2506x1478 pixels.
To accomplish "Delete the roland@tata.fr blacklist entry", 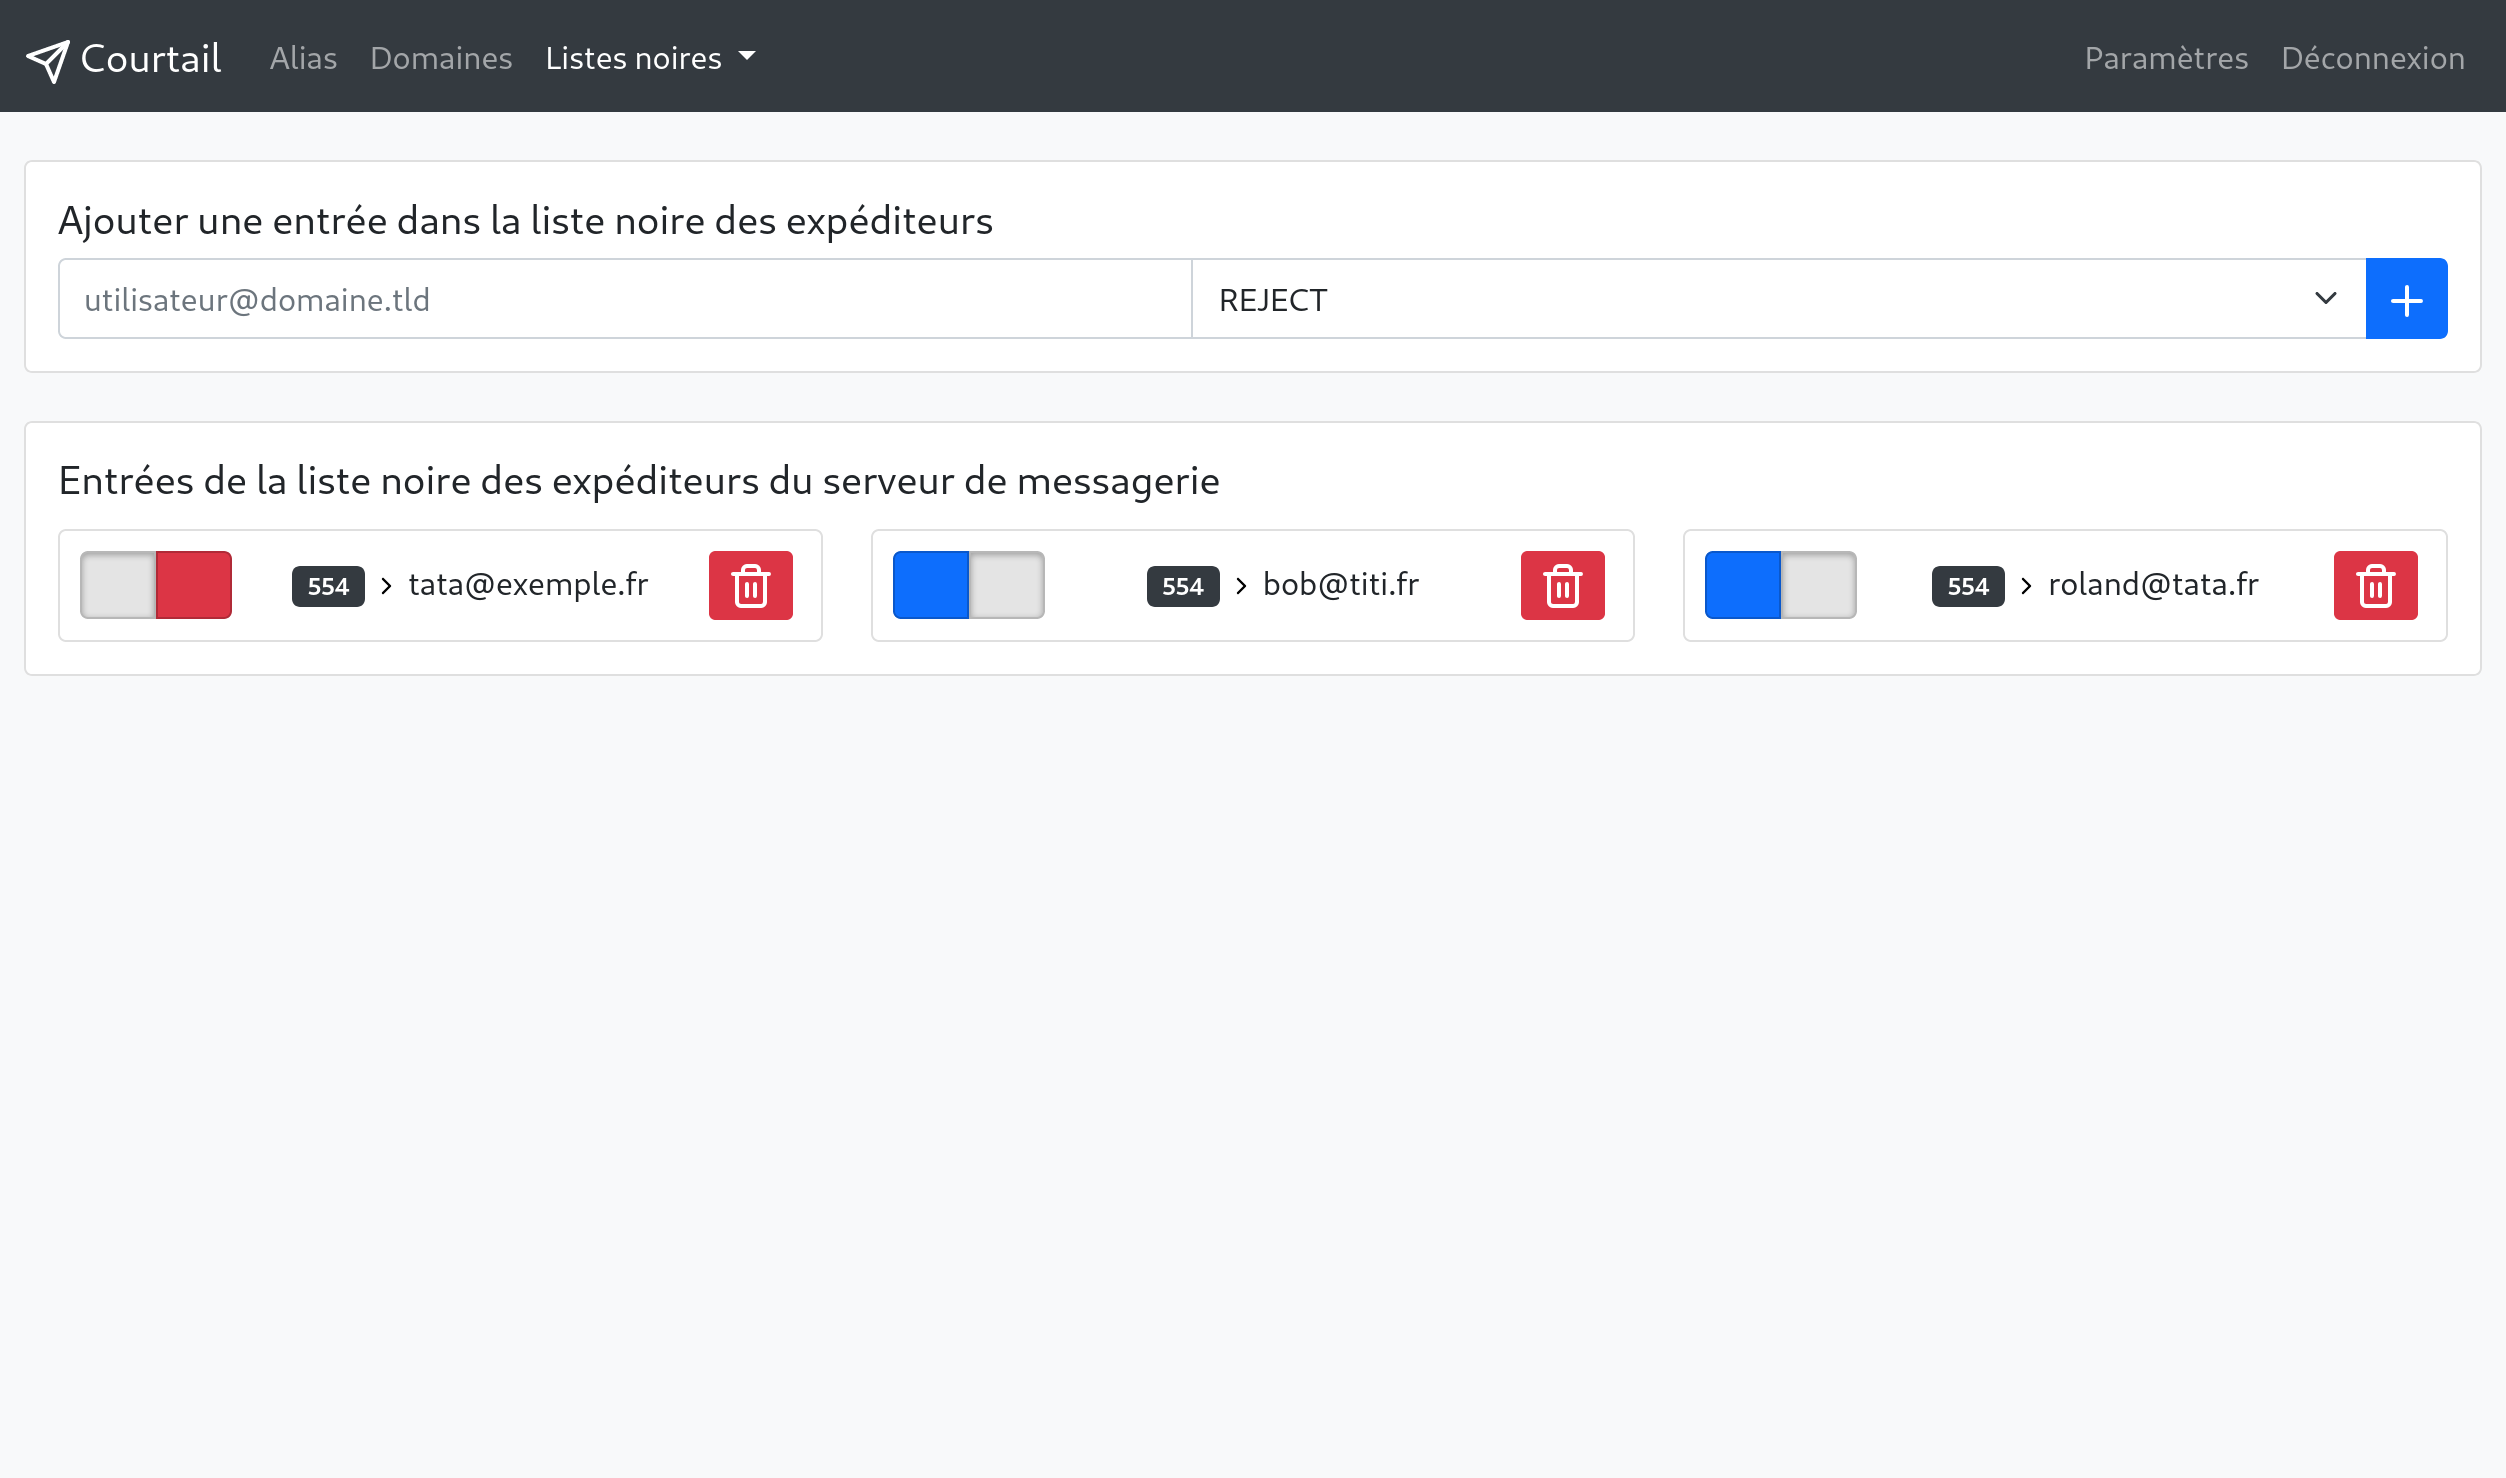I will click(x=2375, y=585).
